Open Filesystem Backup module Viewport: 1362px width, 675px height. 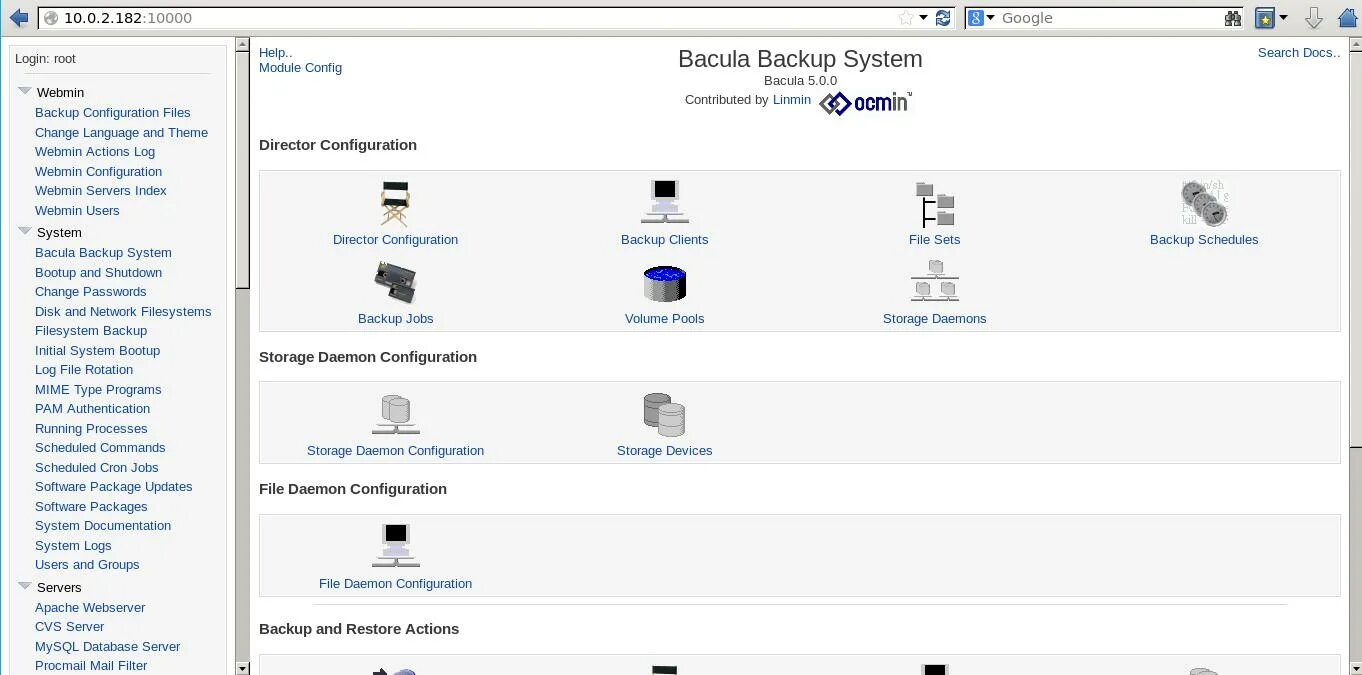[91, 331]
